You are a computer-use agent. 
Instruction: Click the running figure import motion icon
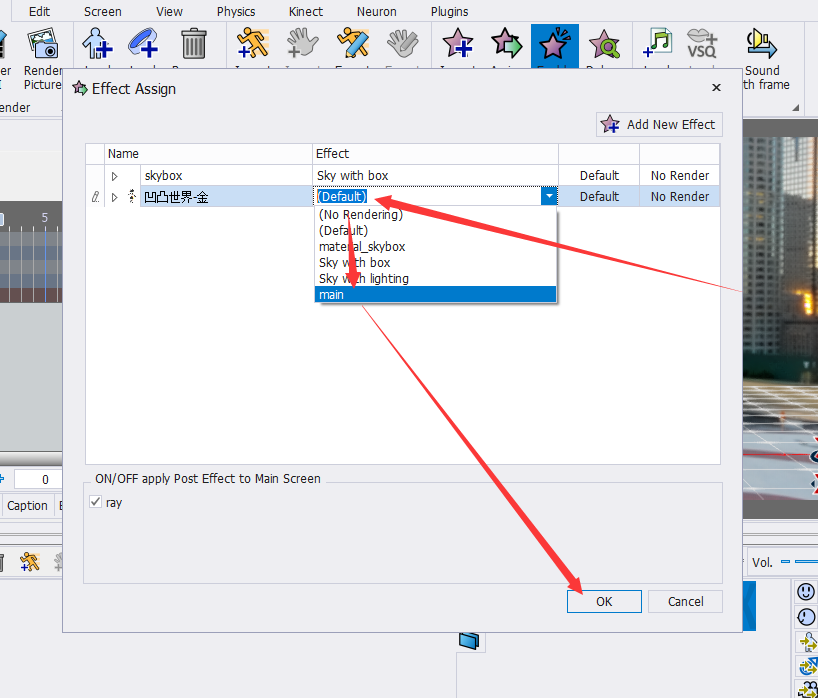[x=252, y=43]
